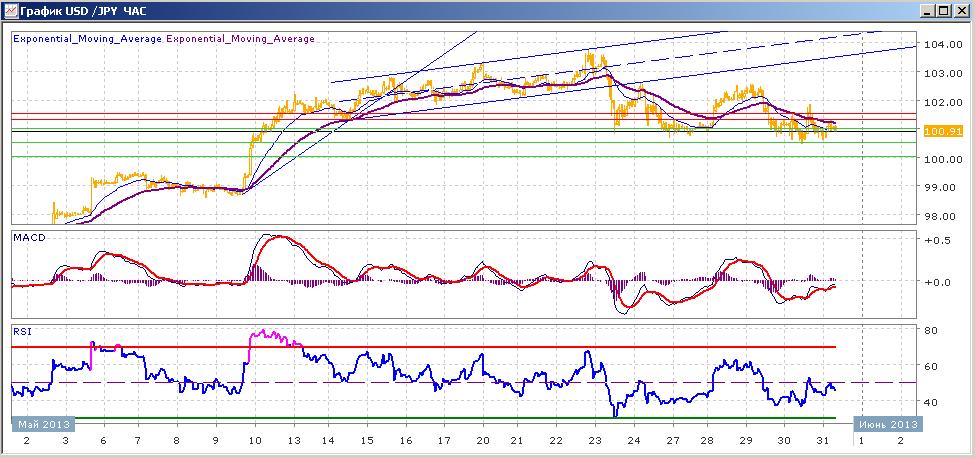Select the Май 2013 month label

point(44,424)
